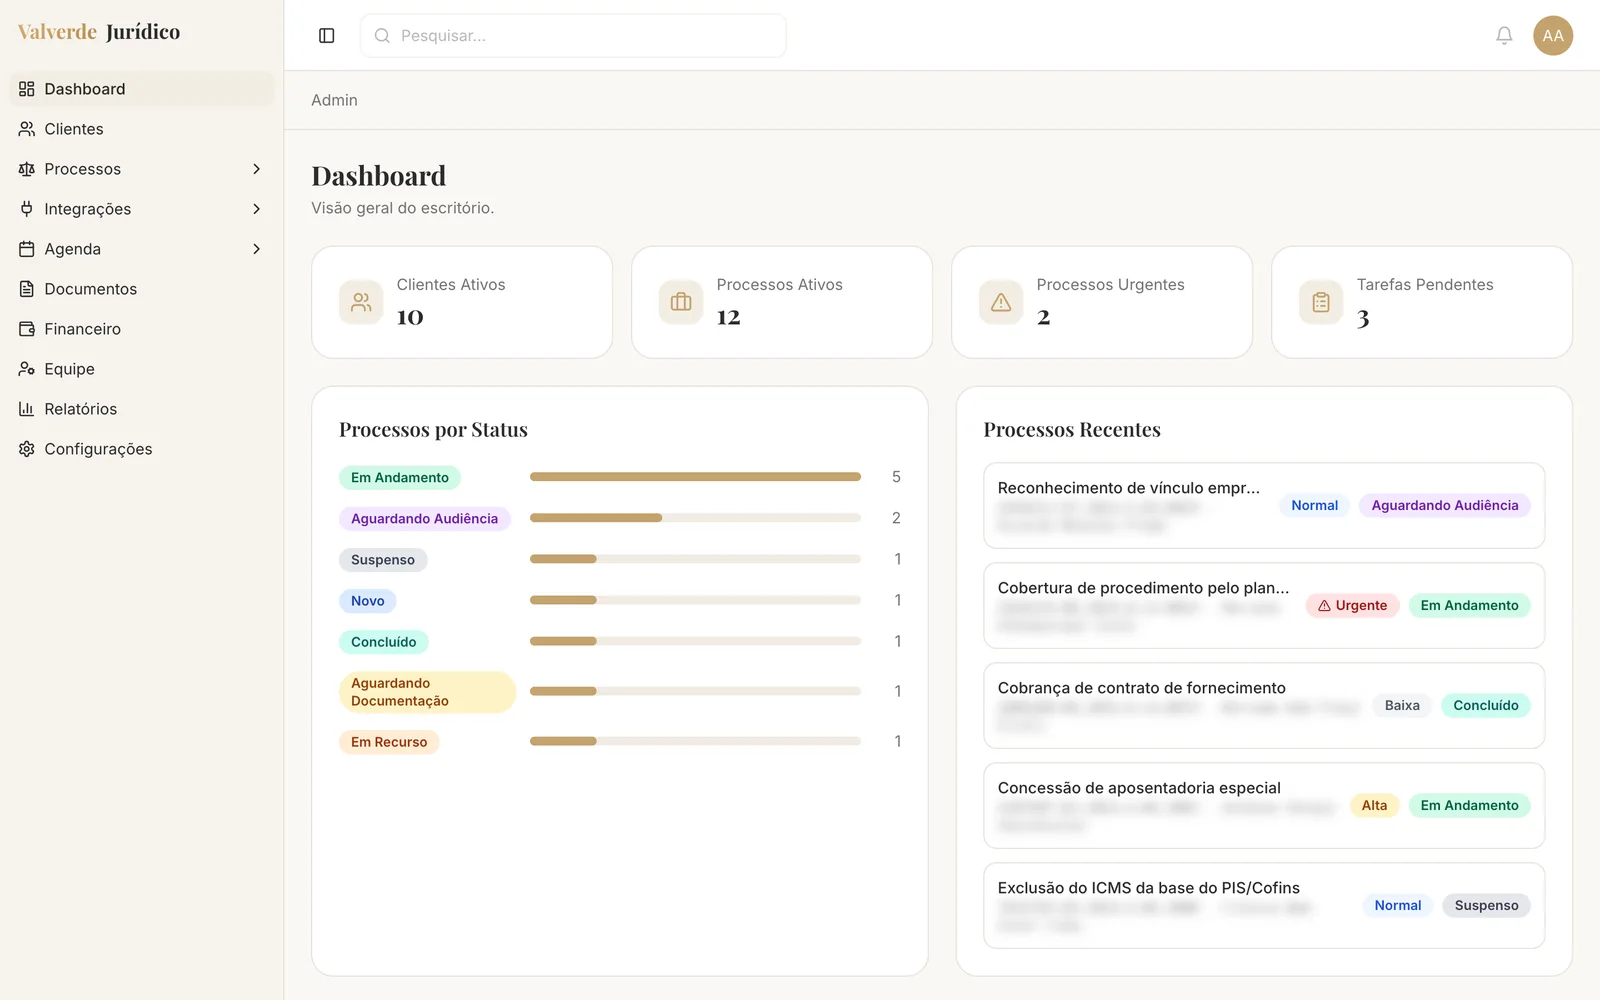Viewport: 1600px width, 1000px height.
Task: Go to Clientes in the sidebar
Action: (x=142, y=129)
